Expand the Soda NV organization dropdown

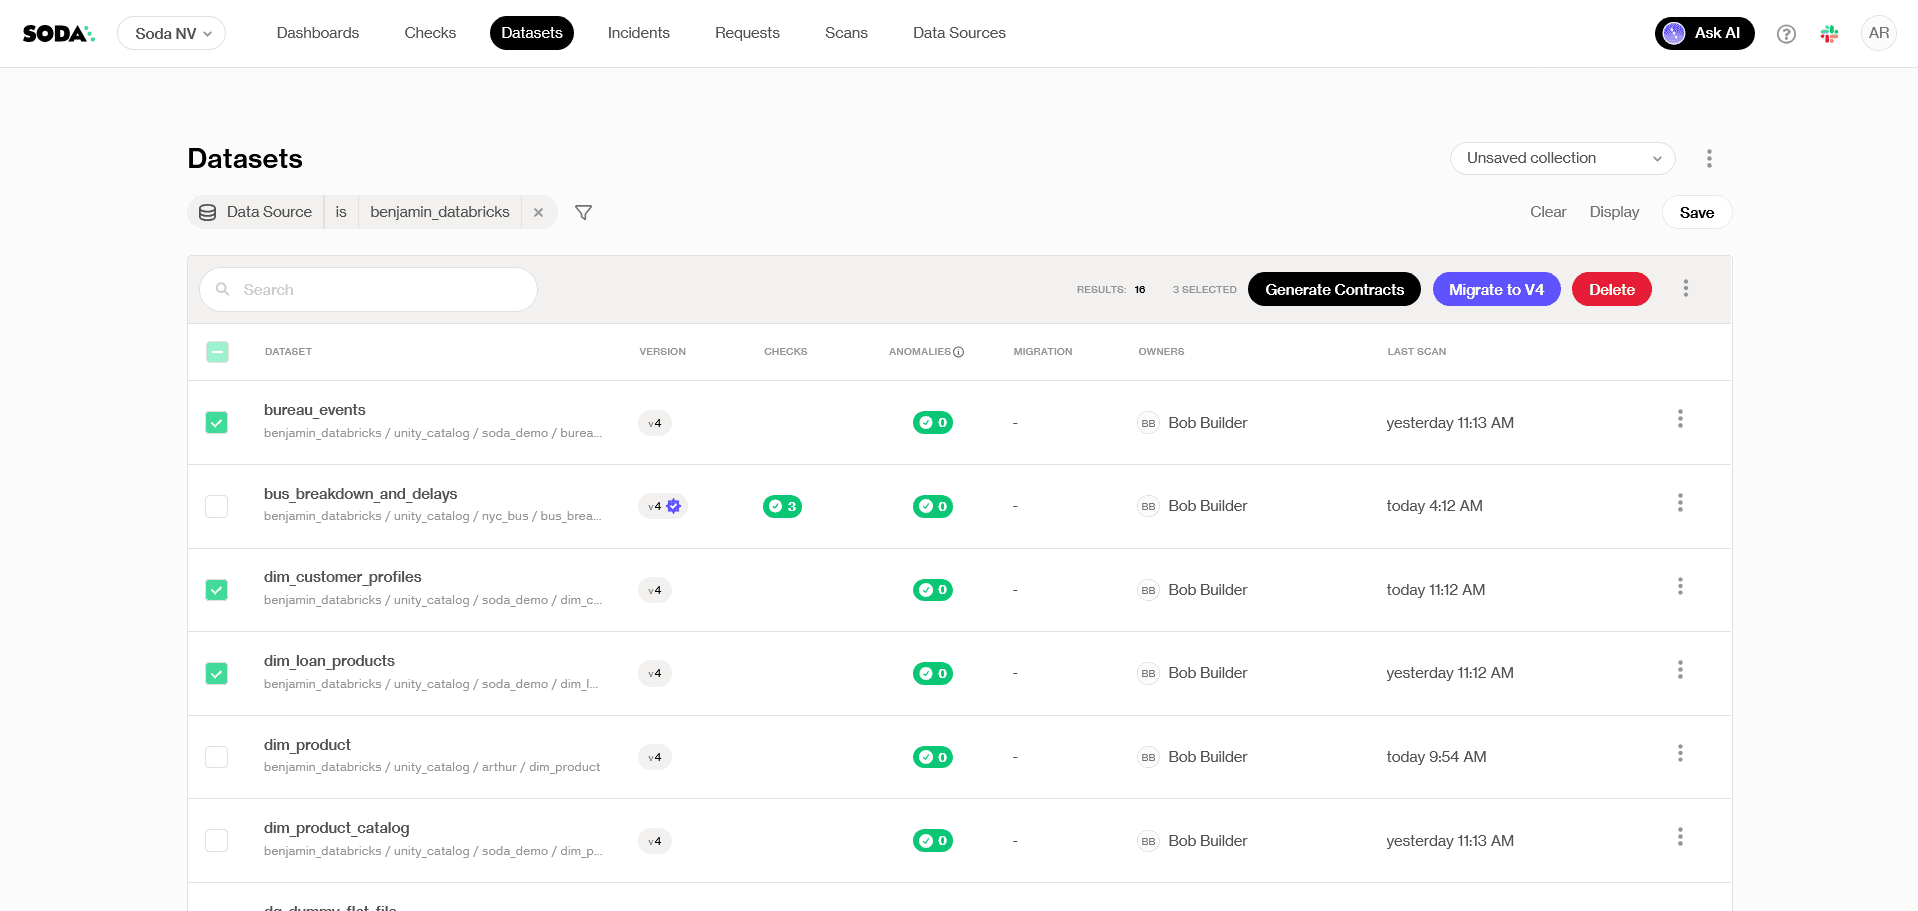(x=172, y=33)
